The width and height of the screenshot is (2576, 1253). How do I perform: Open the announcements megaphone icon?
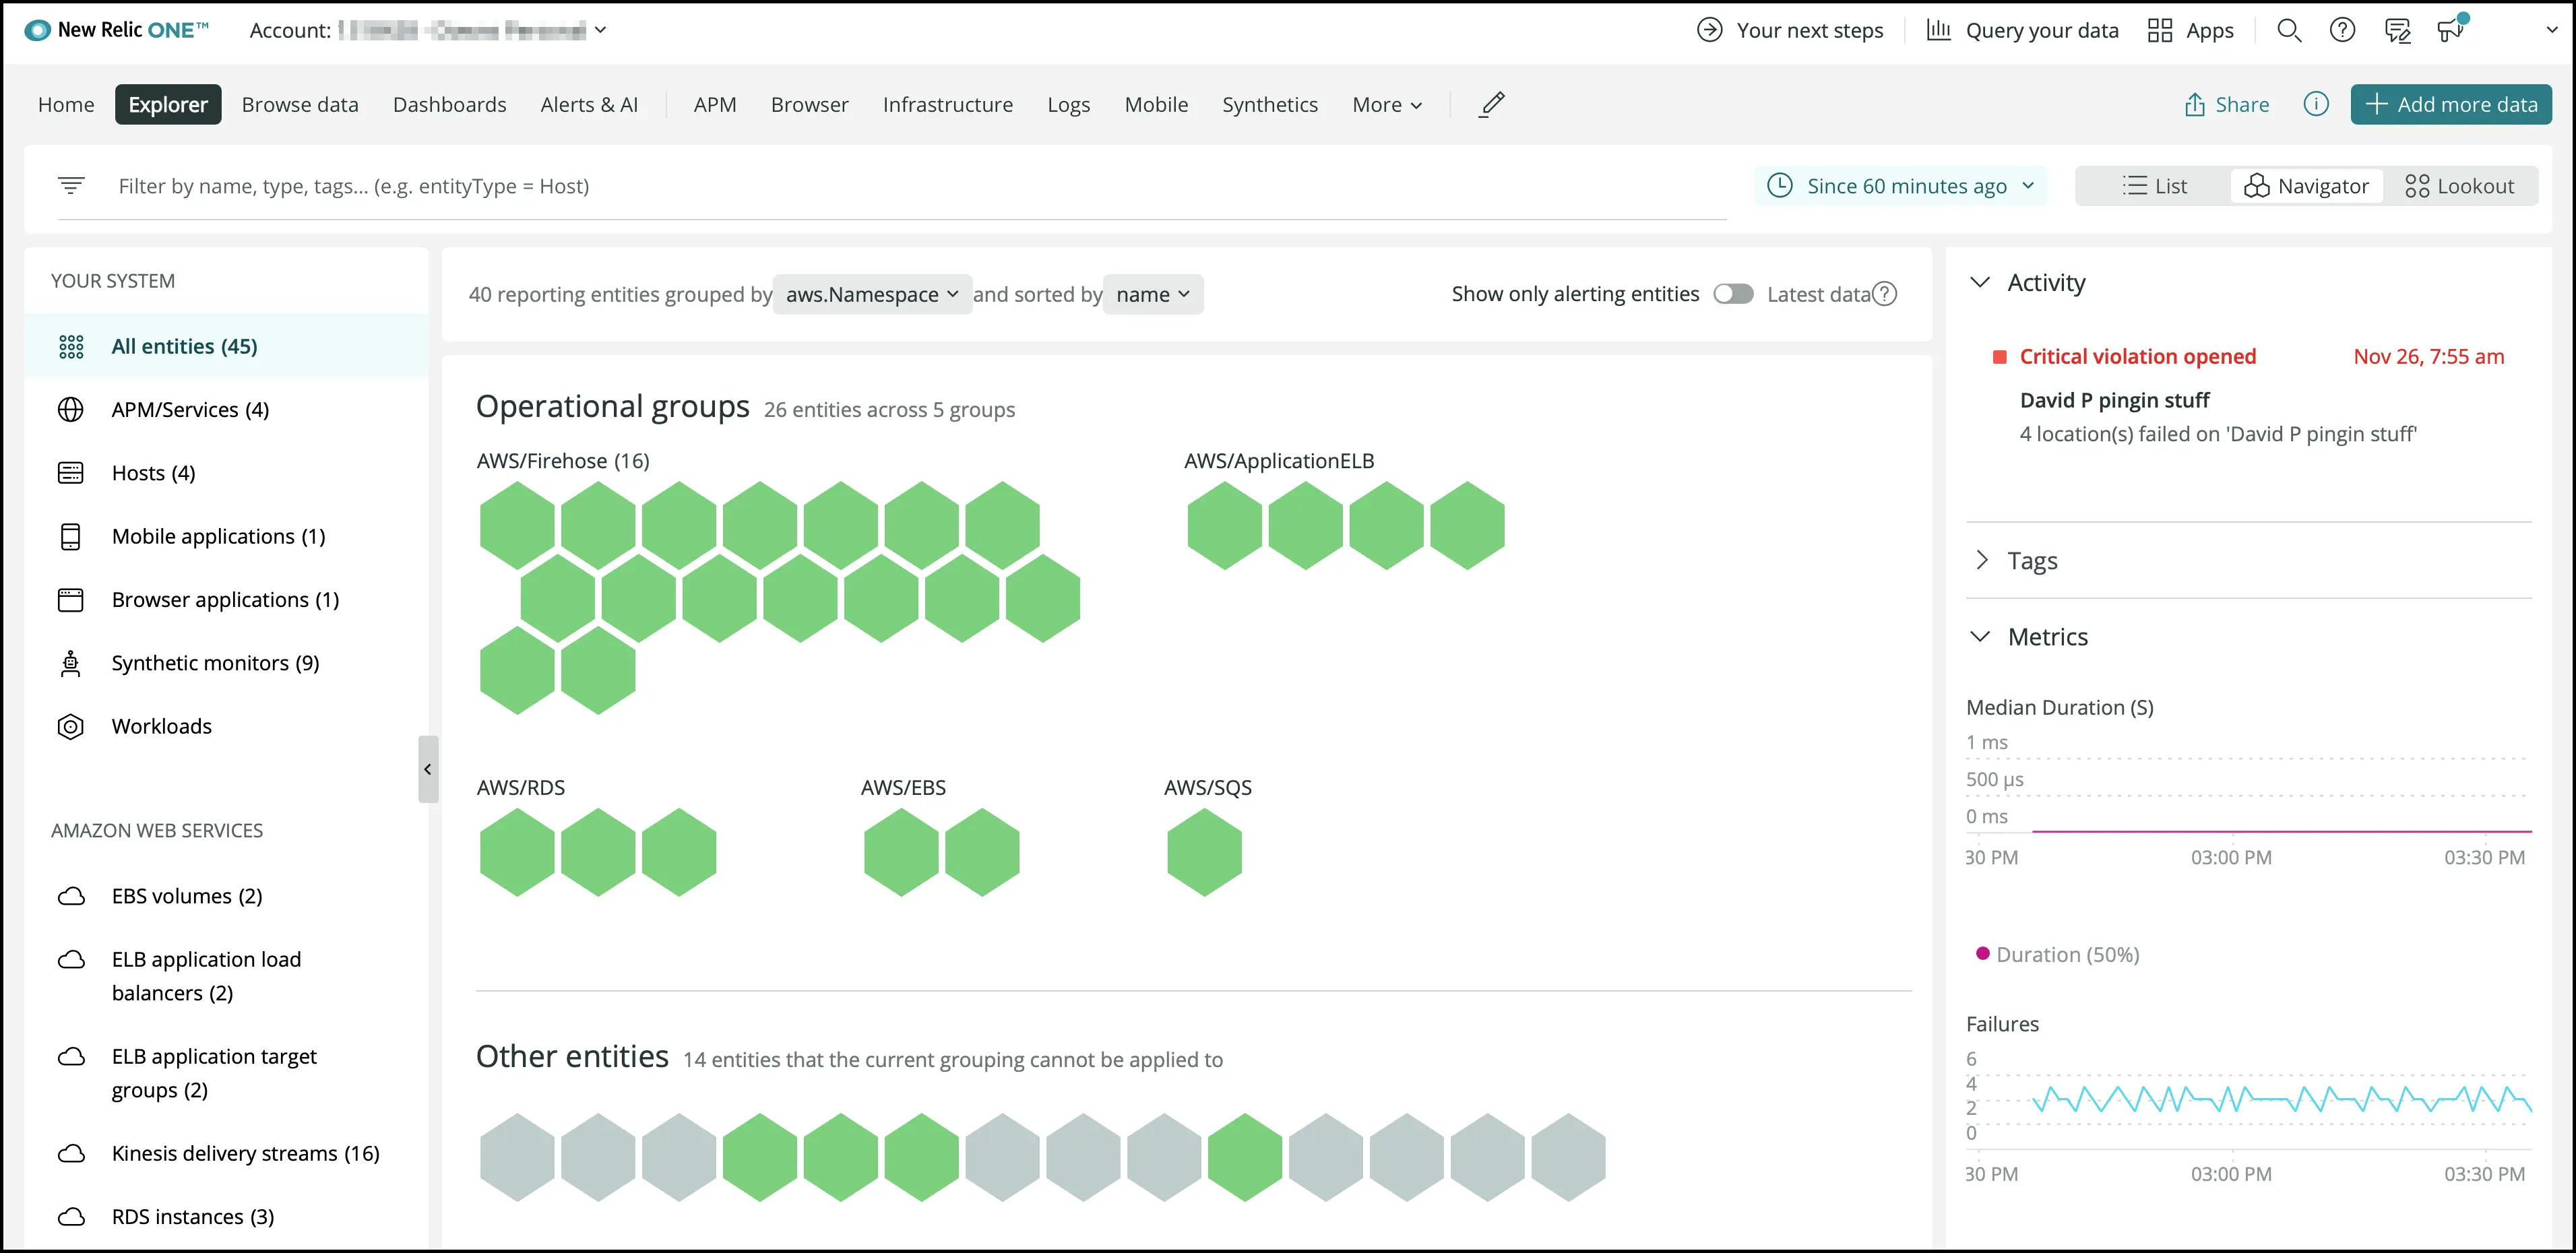2450,30
